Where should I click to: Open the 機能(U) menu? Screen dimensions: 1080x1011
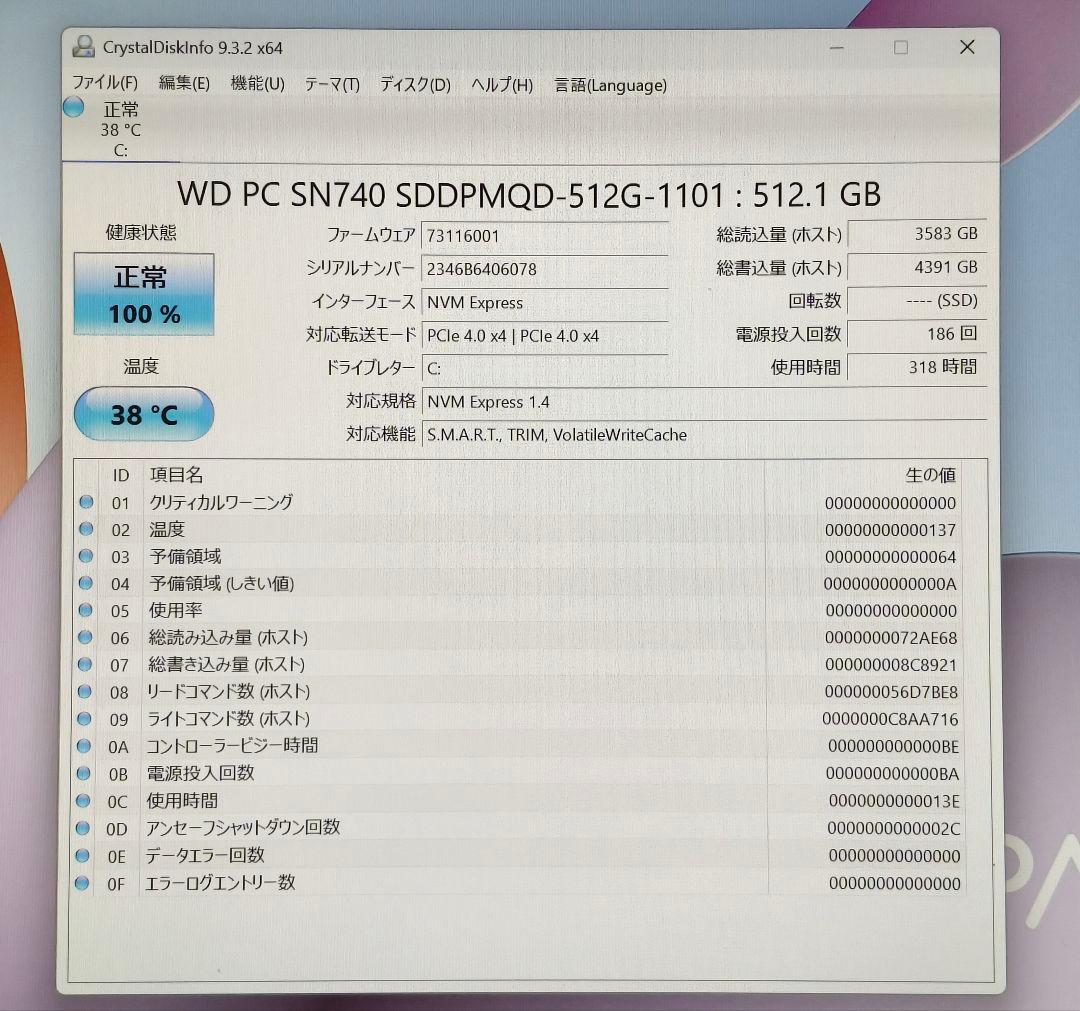[x=256, y=85]
